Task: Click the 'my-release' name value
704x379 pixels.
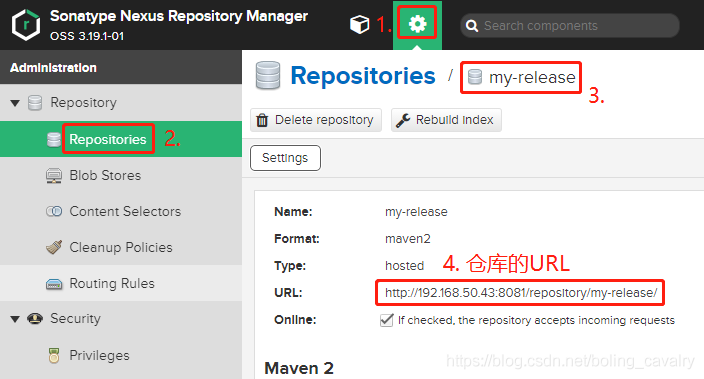Action: click(x=416, y=212)
